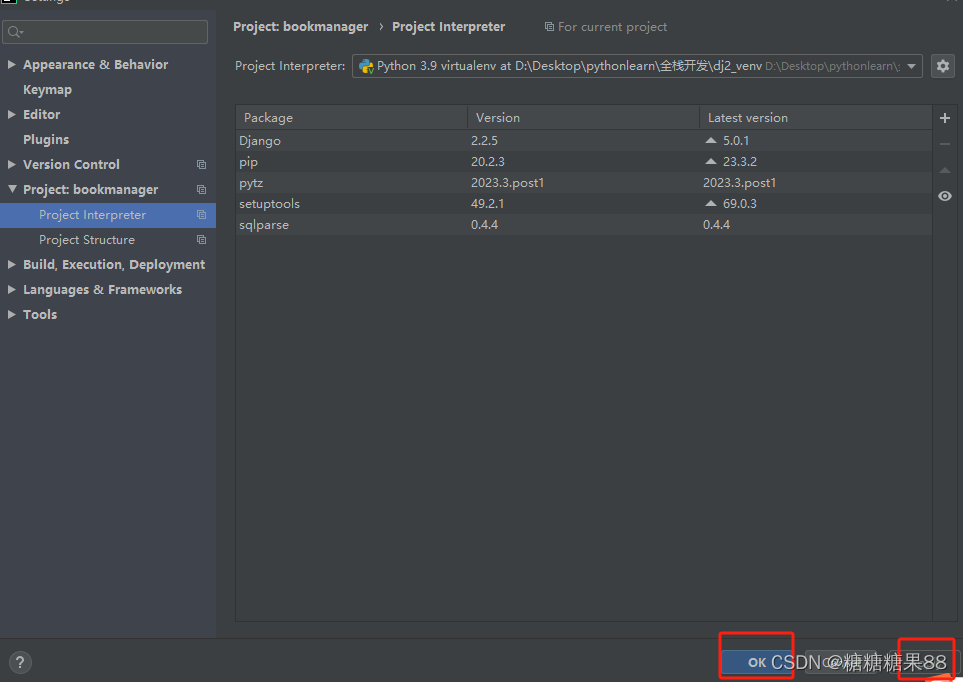Click the upgrade package arrow icon

(x=945, y=170)
